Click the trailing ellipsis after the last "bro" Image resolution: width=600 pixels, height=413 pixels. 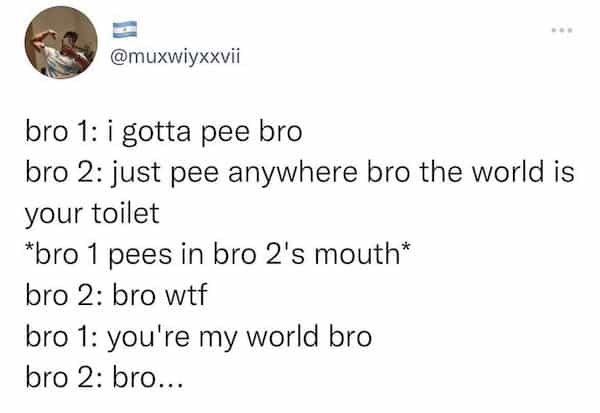(170, 385)
